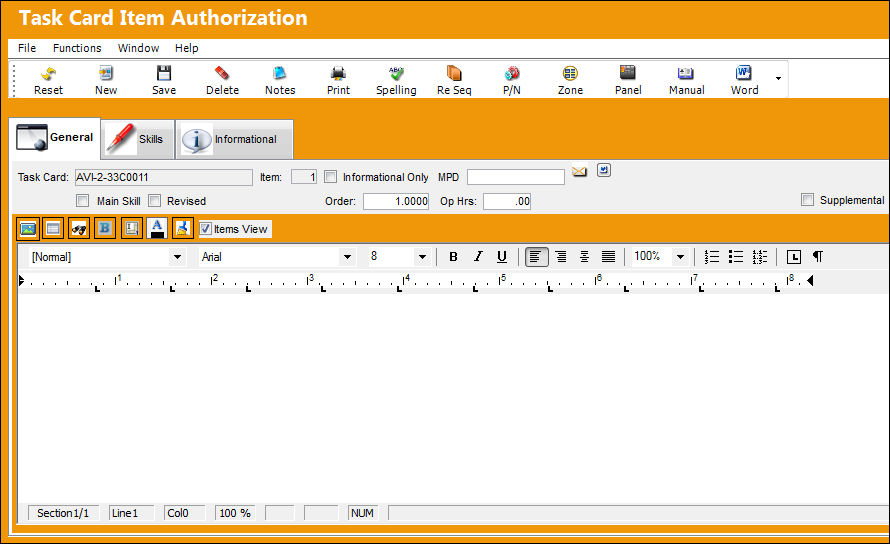The height and width of the screenshot is (544, 890).
Task: Open the font size dropdown
Action: pyautogui.click(x=422, y=257)
